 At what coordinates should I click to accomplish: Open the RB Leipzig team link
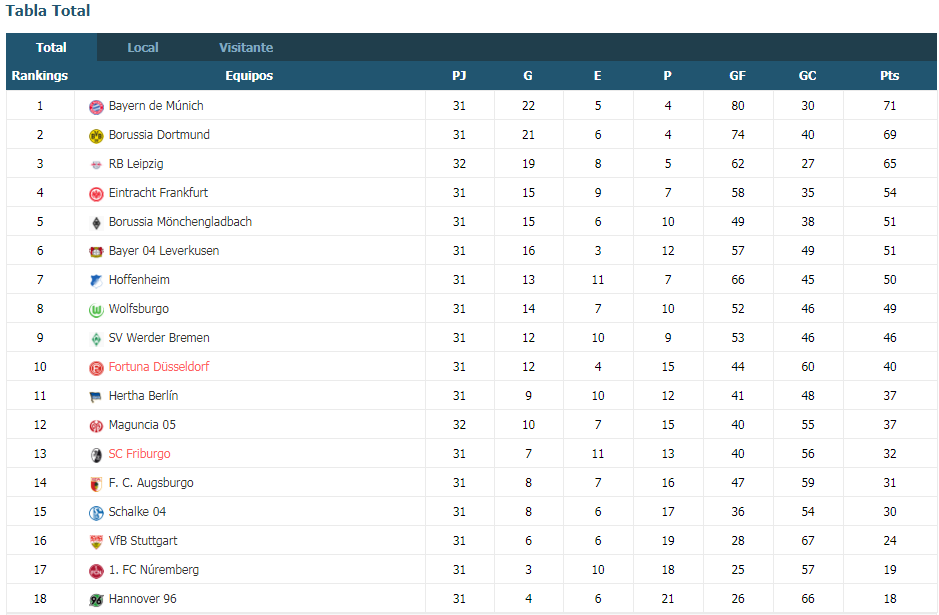pos(136,163)
